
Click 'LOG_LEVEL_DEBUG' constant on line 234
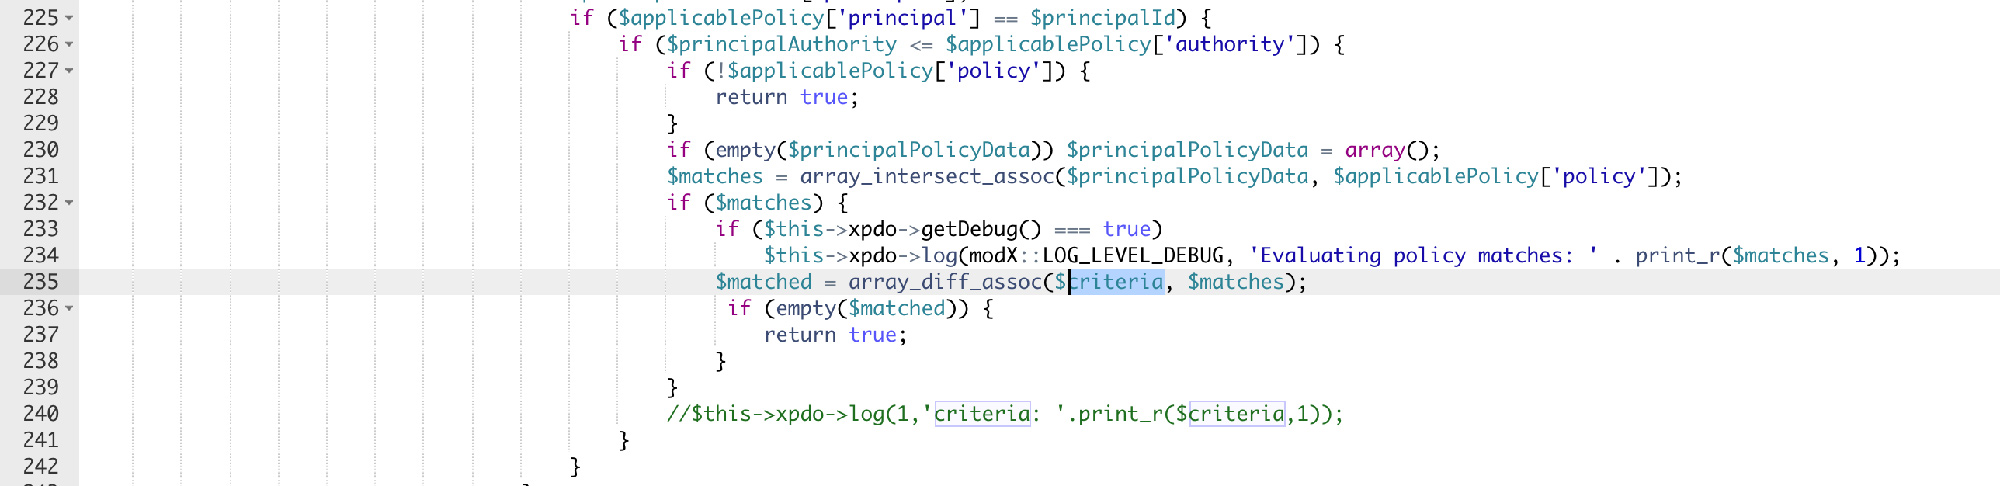[x=1133, y=256]
